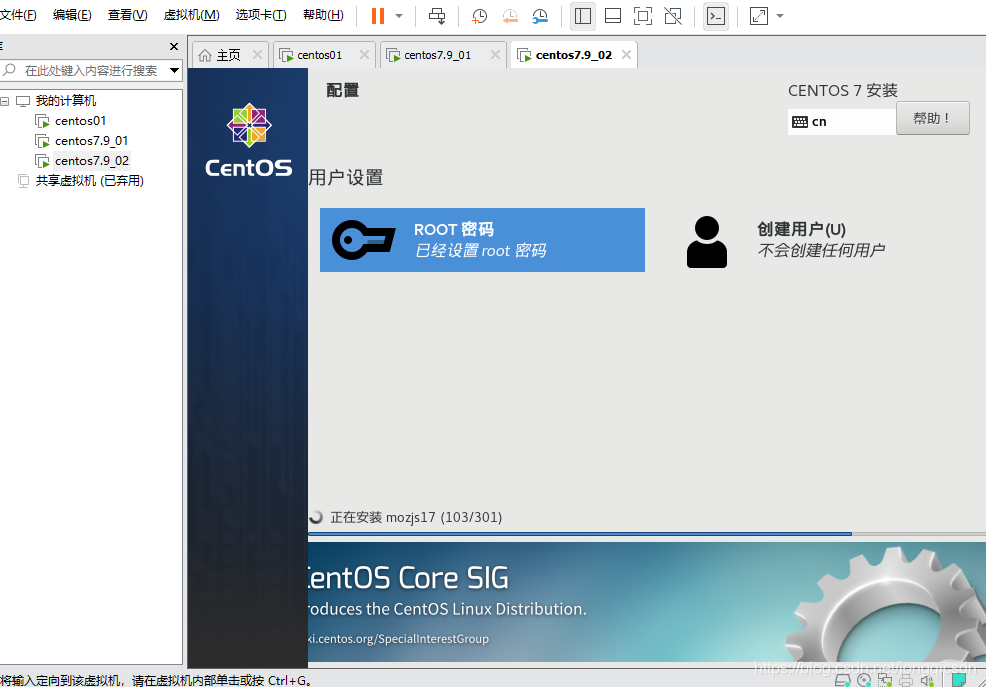Close the centos01 tab
This screenshot has width=986, height=687.
364,55
